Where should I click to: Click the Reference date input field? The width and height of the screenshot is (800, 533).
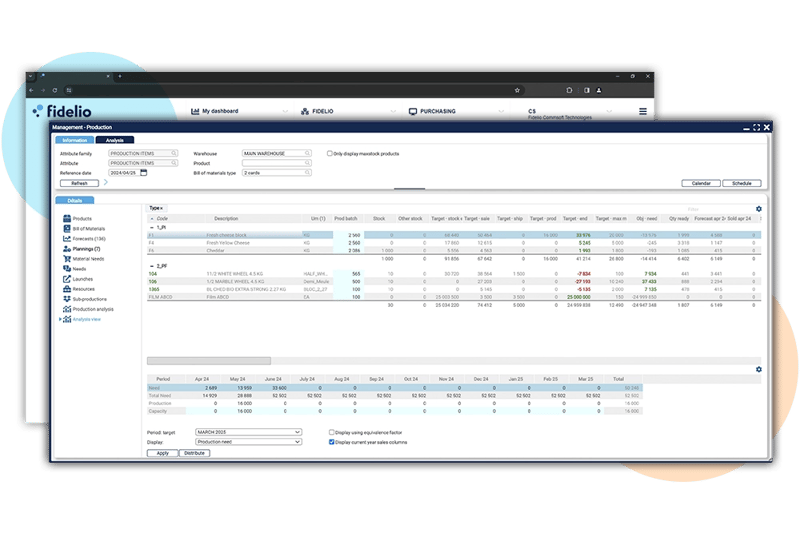coord(123,173)
